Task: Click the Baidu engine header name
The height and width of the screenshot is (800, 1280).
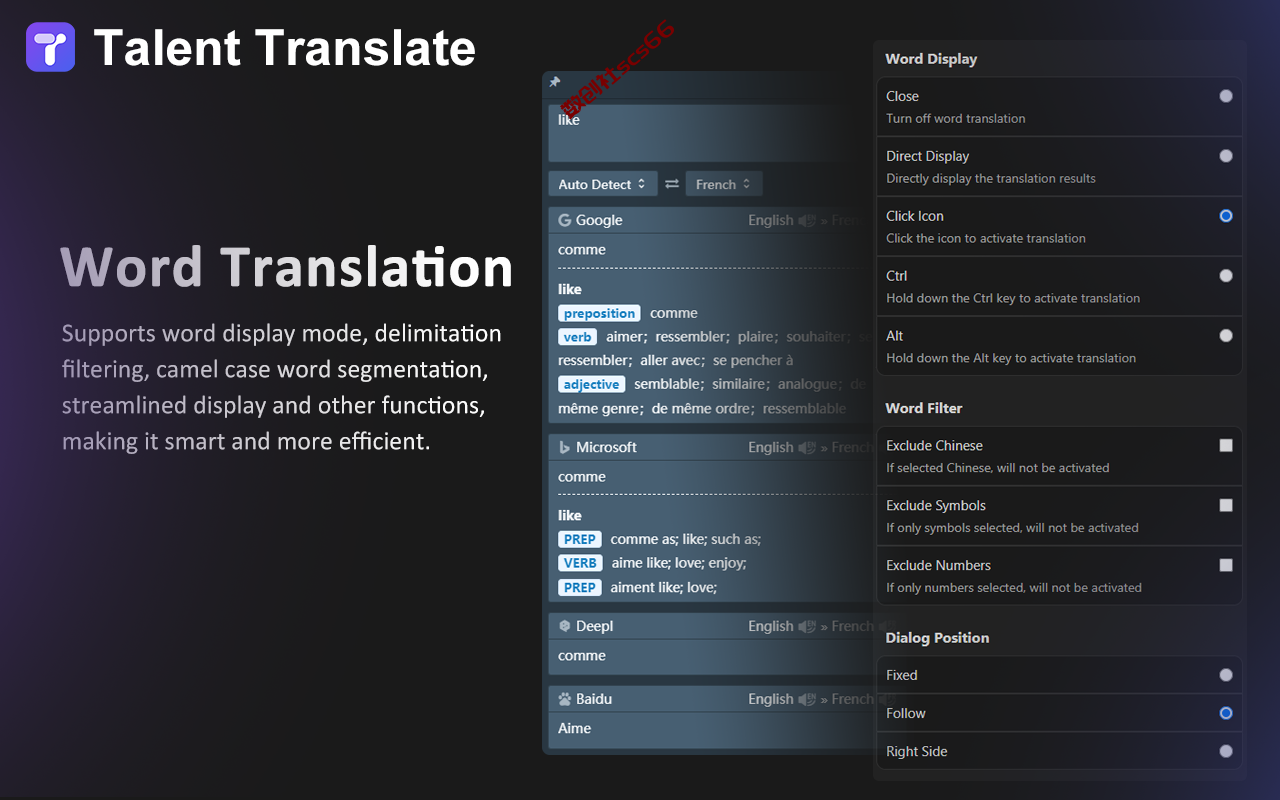Action: pyautogui.click(x=594, y=699)
